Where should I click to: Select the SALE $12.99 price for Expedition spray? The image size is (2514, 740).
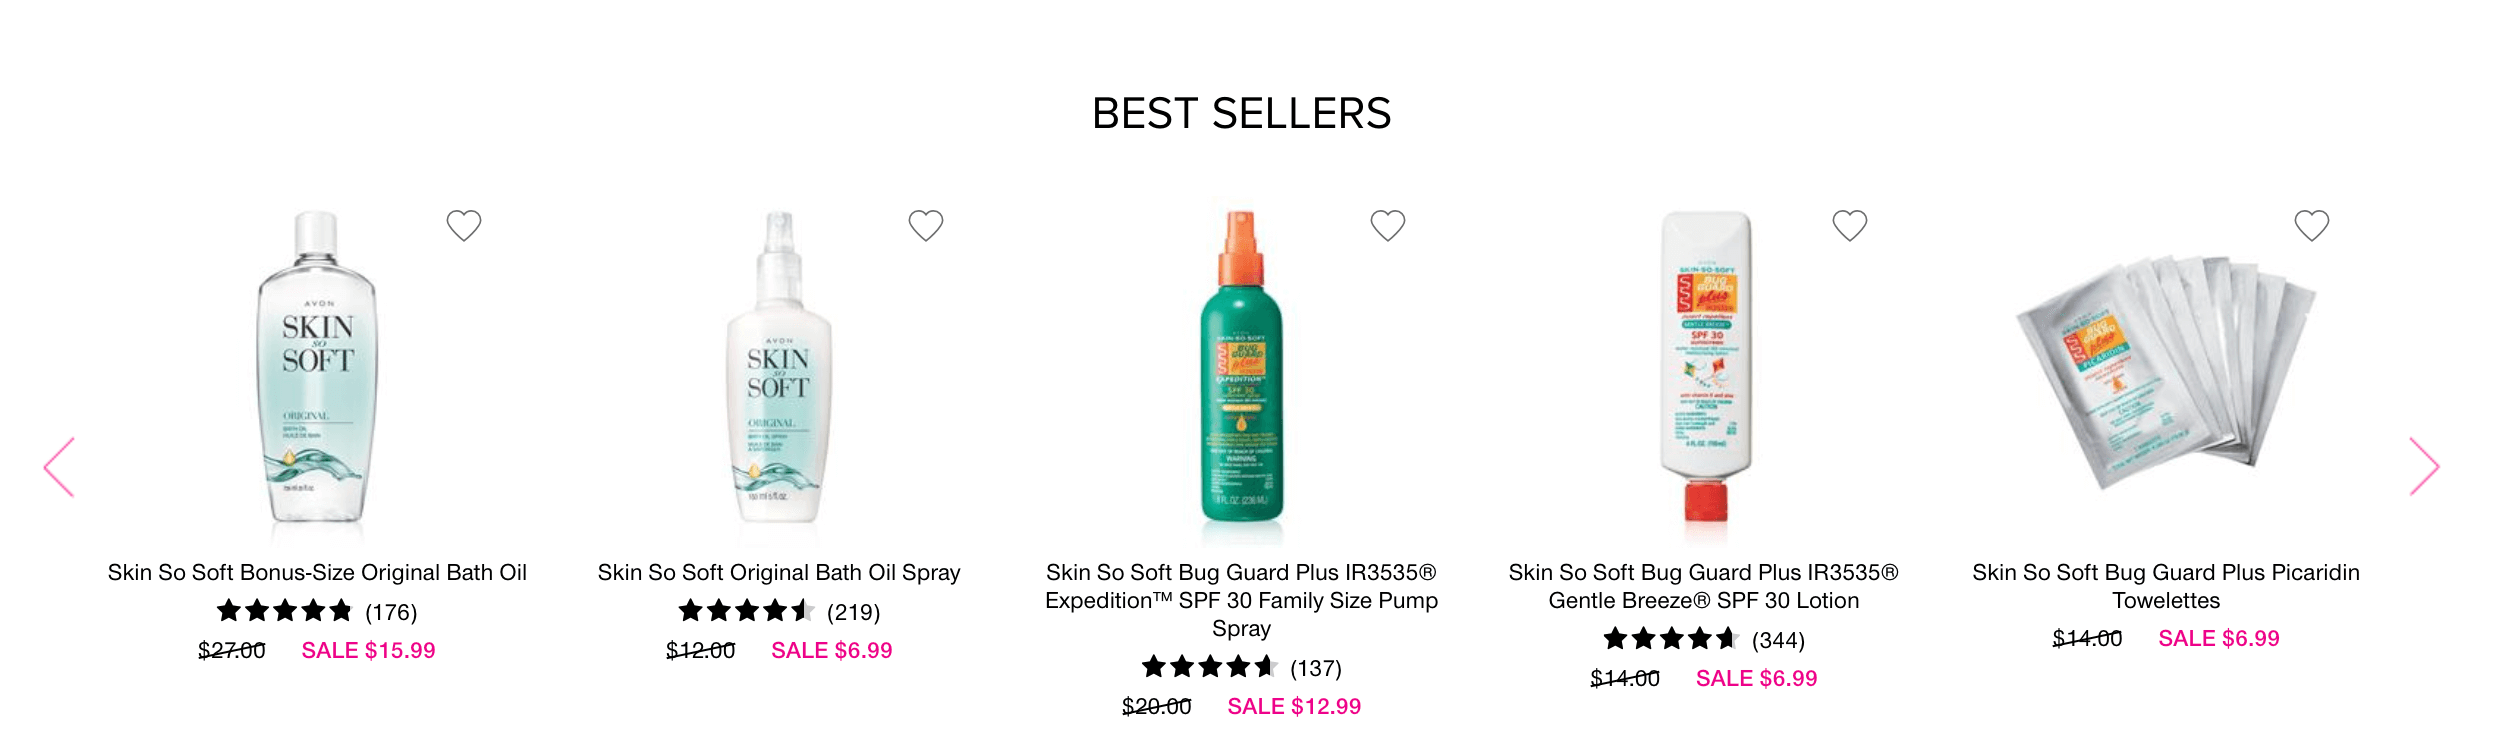[1294, 706]
